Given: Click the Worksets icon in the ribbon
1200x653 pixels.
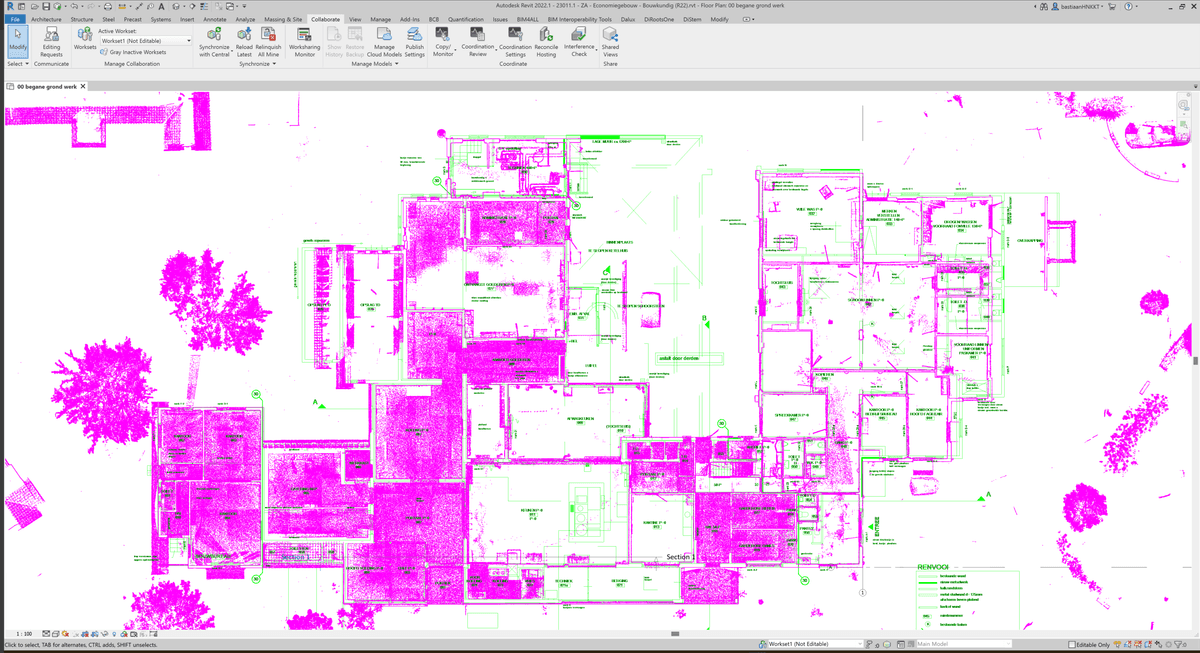Looking at the screenshot, I should 85,40.
